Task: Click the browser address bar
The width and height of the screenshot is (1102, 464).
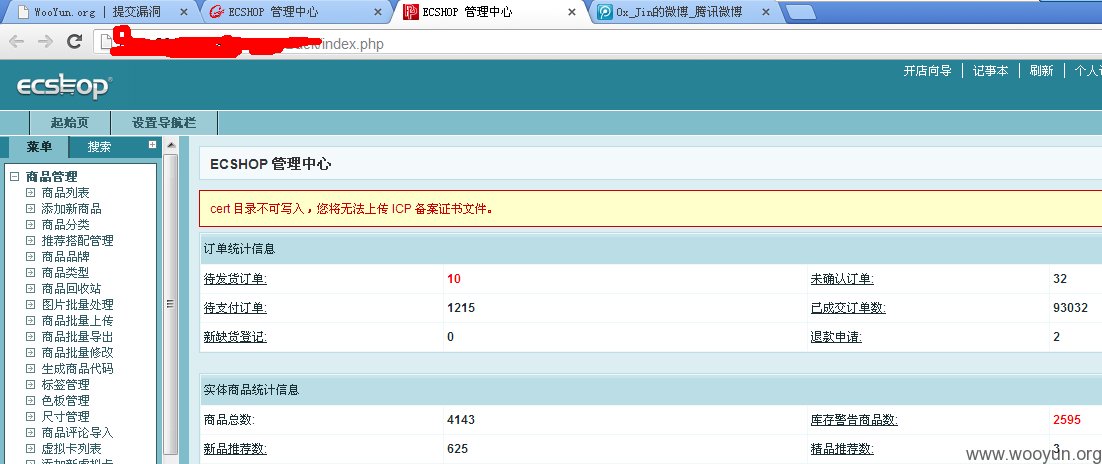Action: (x=597, y=43)
